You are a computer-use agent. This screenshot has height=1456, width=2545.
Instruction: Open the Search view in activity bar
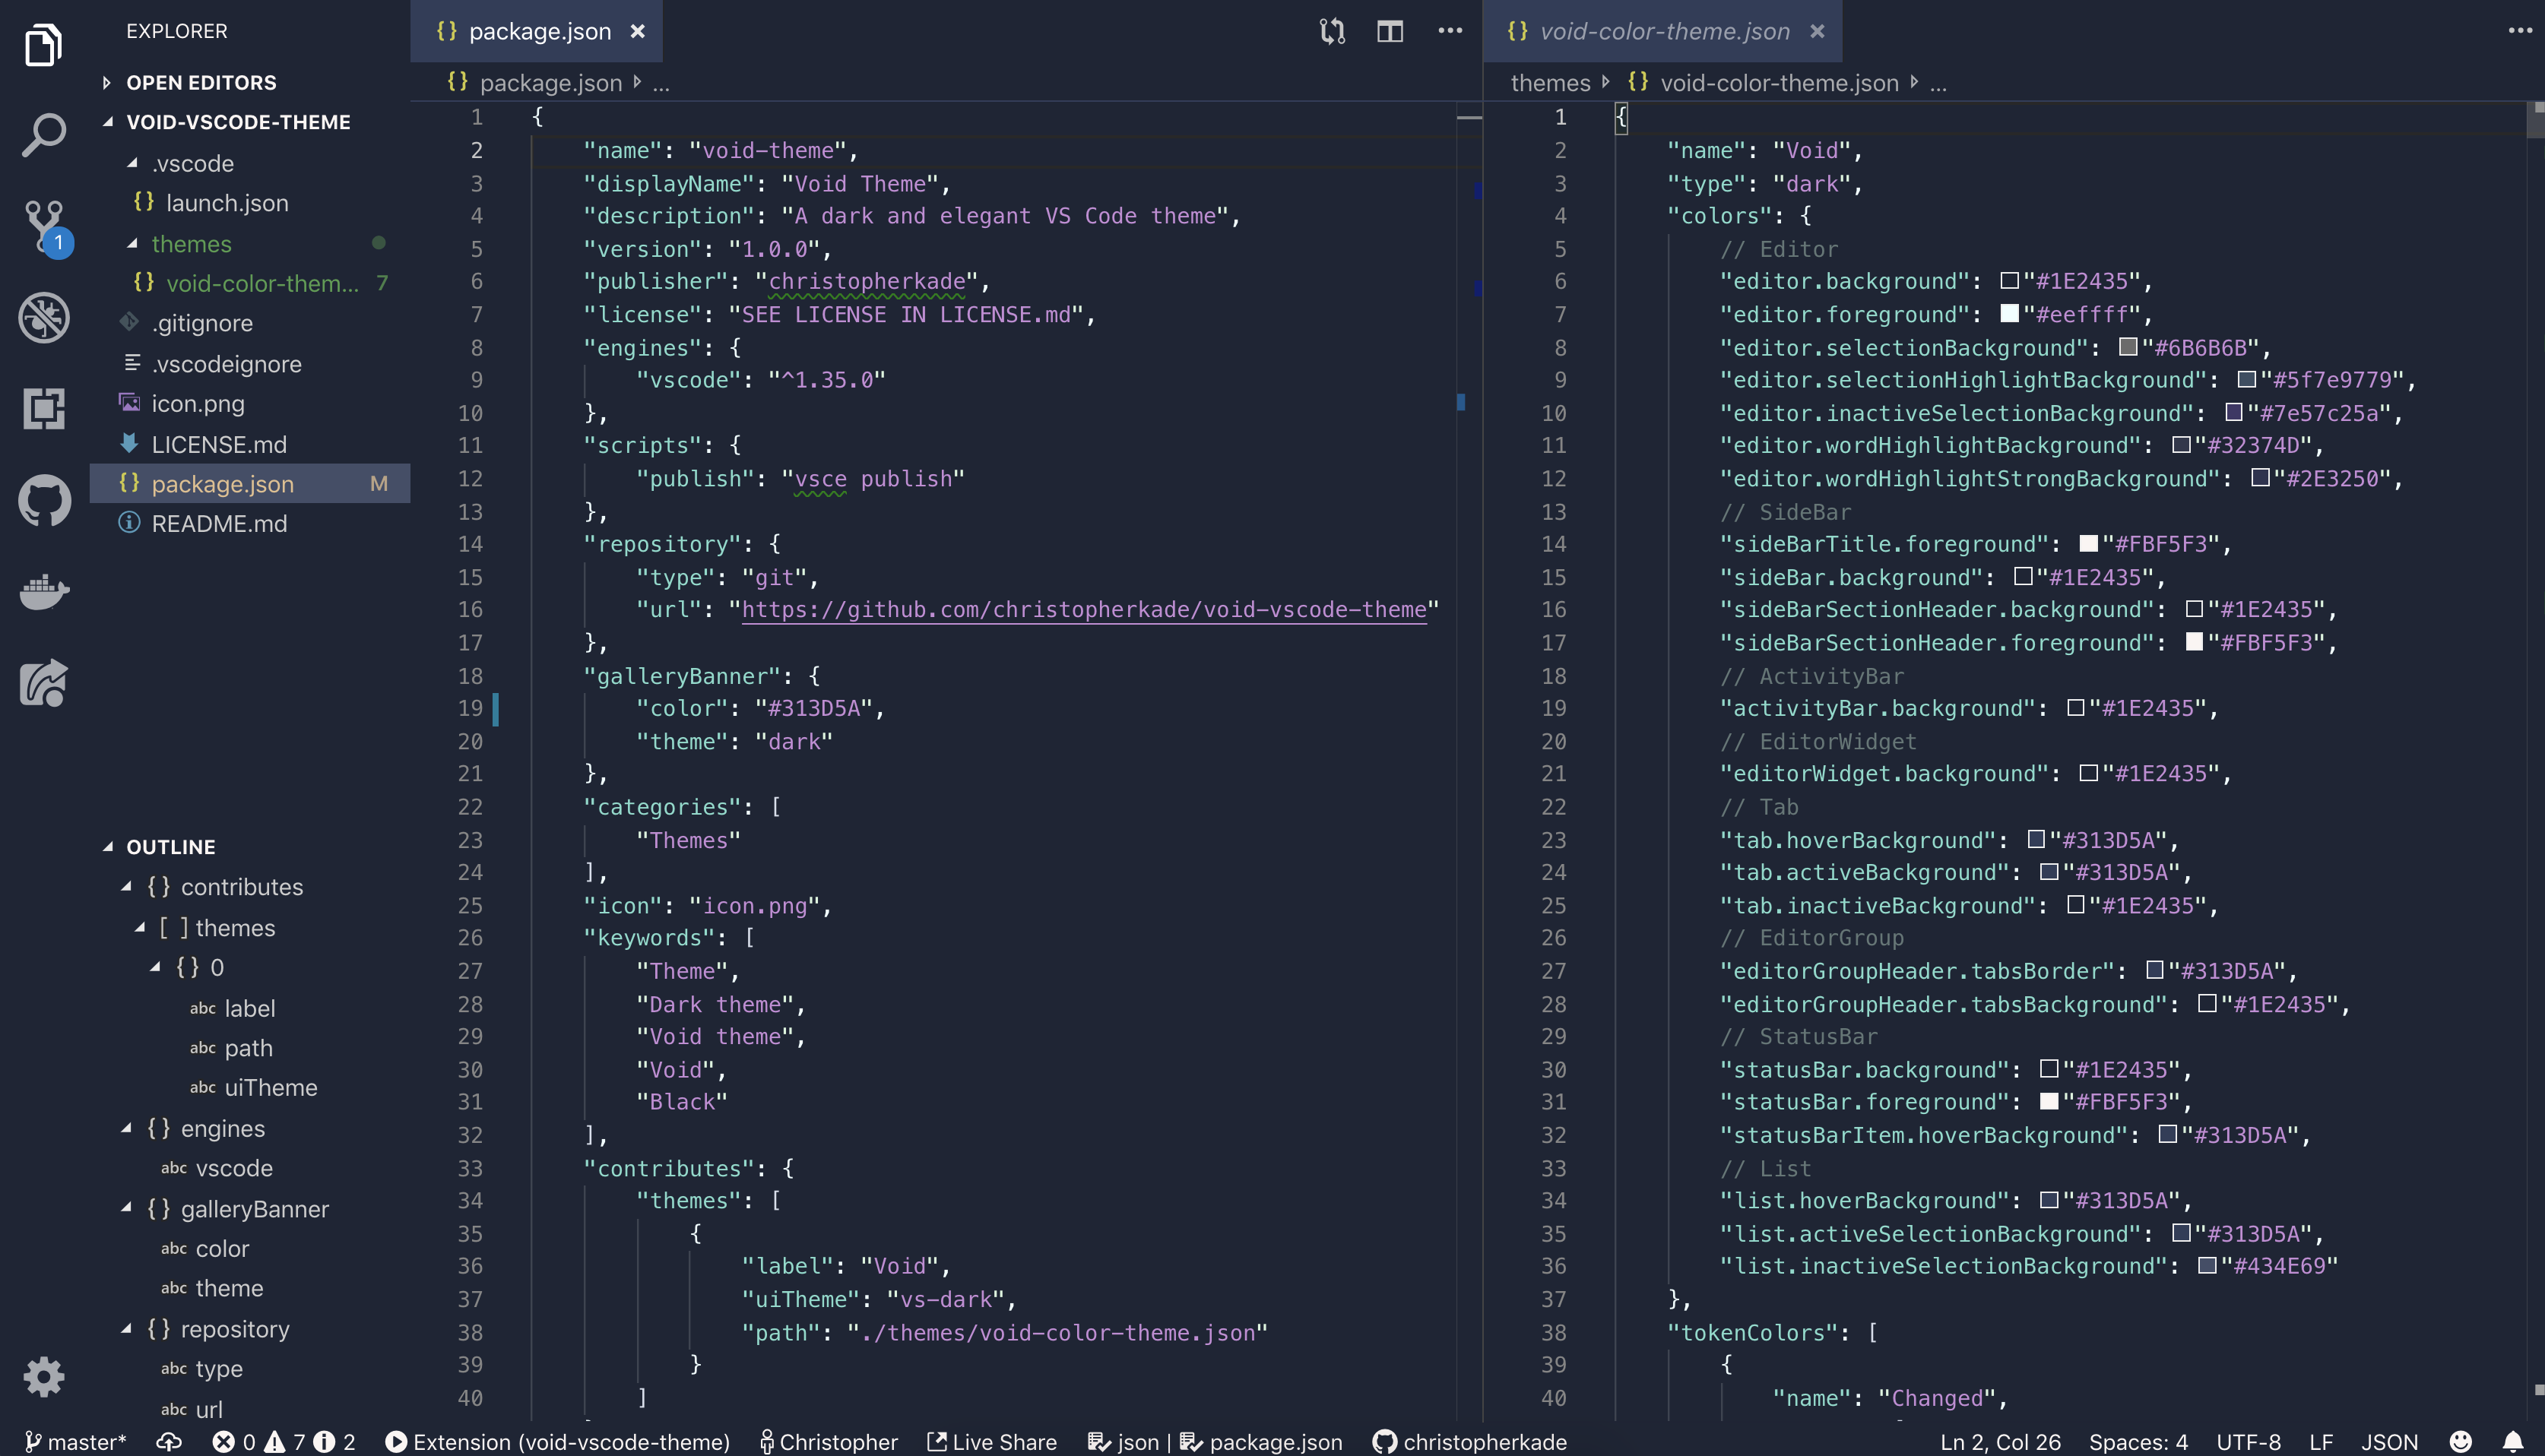click(44, 135)
